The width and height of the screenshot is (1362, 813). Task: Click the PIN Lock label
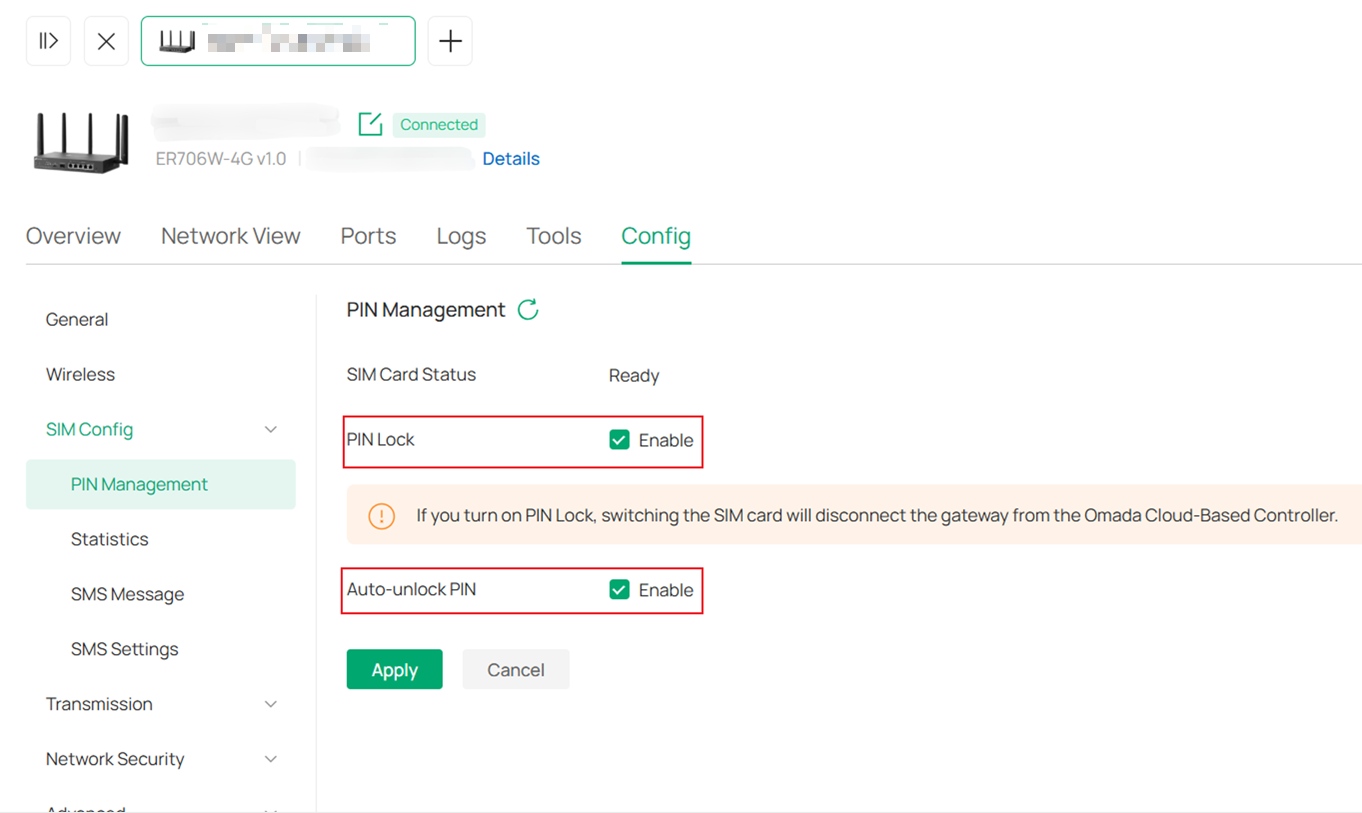pyautogui.click(x=381, y=440)
